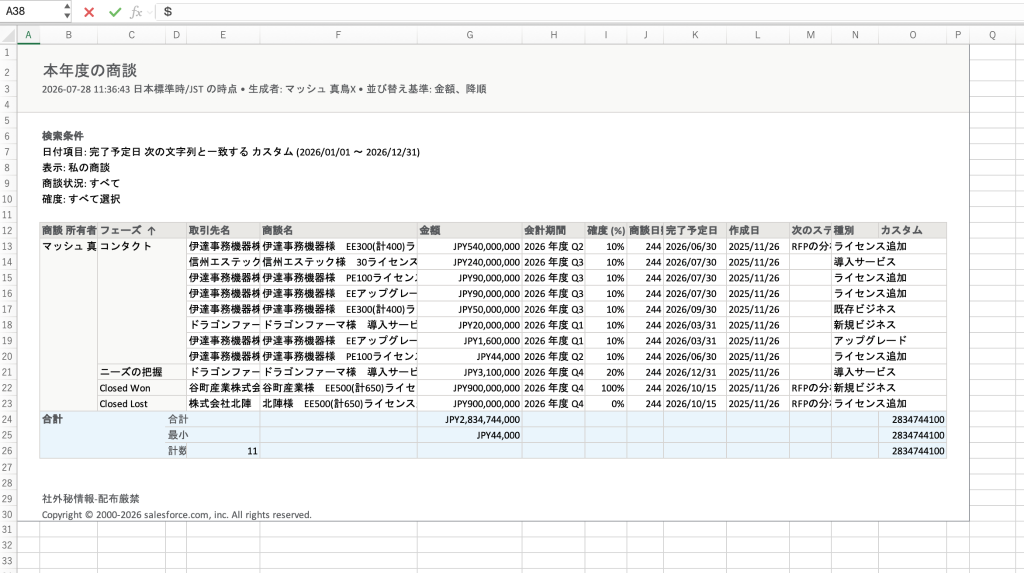Open the fx insert function button
1024x573 pixels.
pos(135,12)
